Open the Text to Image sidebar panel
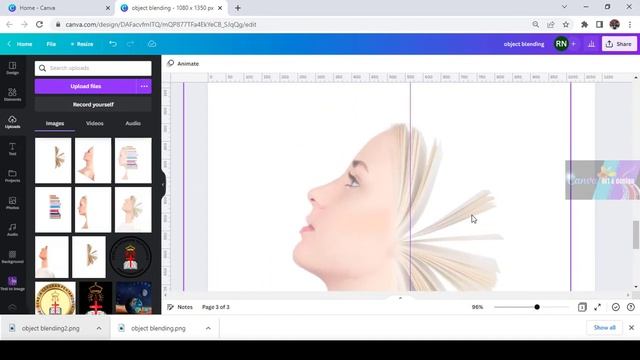 click(12, 284)
